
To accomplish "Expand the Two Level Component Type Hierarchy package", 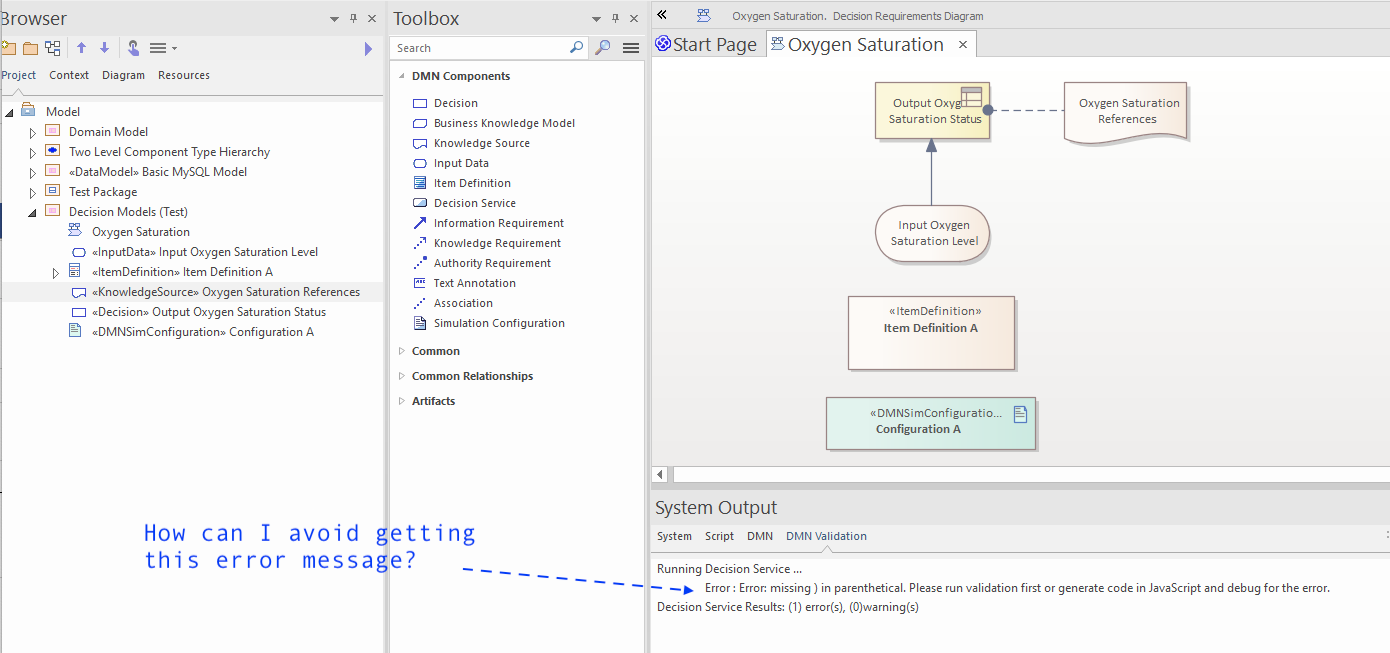I will pos(32,152).
